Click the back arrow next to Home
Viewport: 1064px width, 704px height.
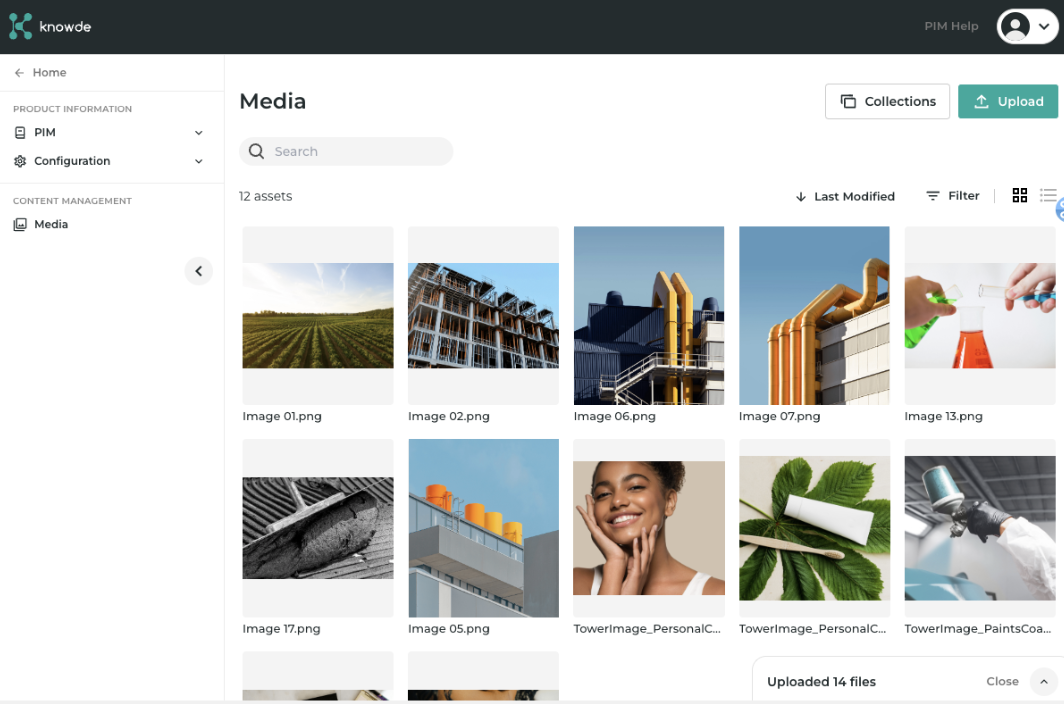click(19, 73)
